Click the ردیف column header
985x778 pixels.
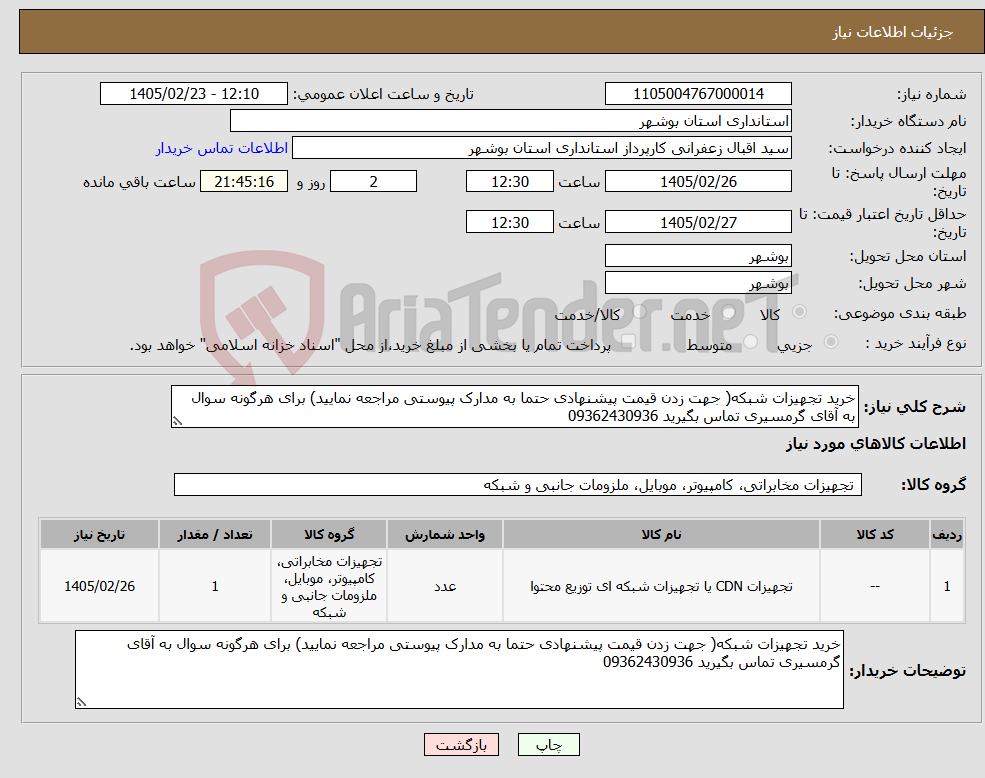pyautogui.click(x=947, y=534)
